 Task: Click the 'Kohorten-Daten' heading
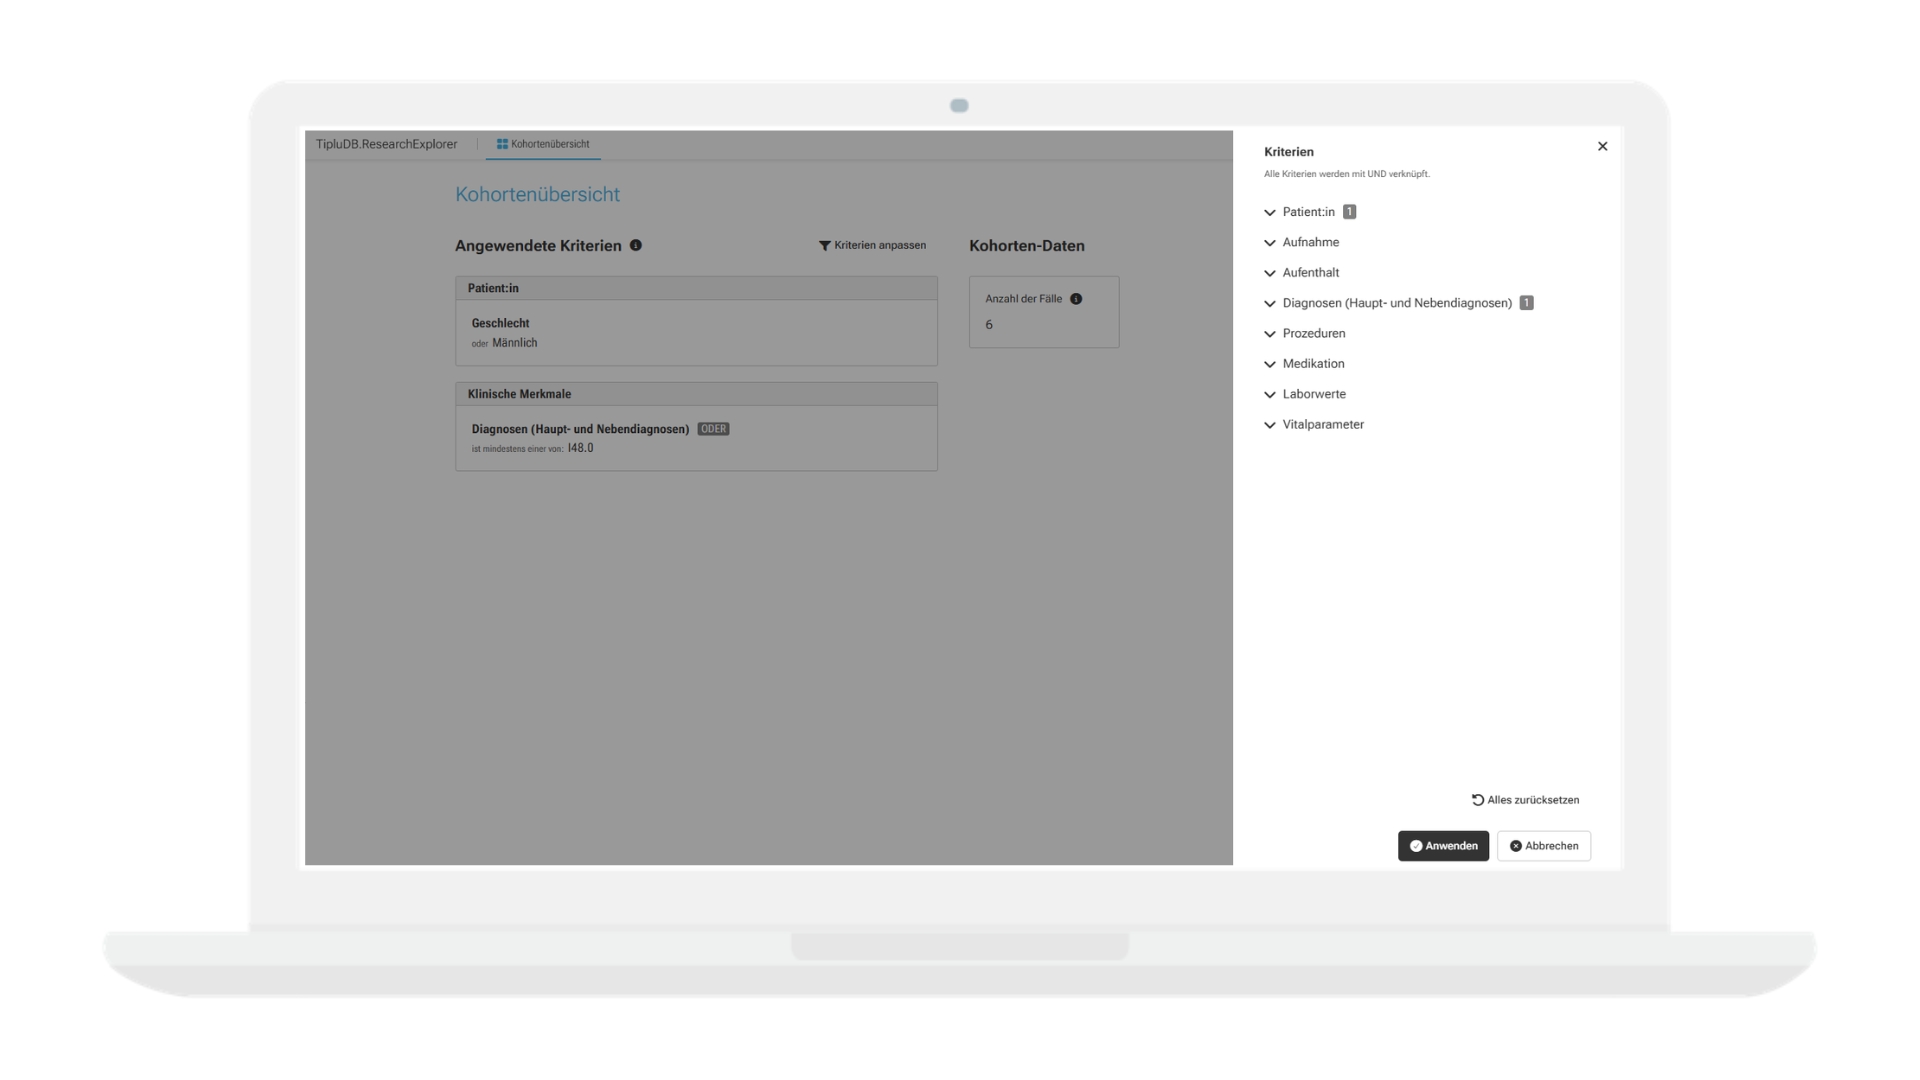1027,246
